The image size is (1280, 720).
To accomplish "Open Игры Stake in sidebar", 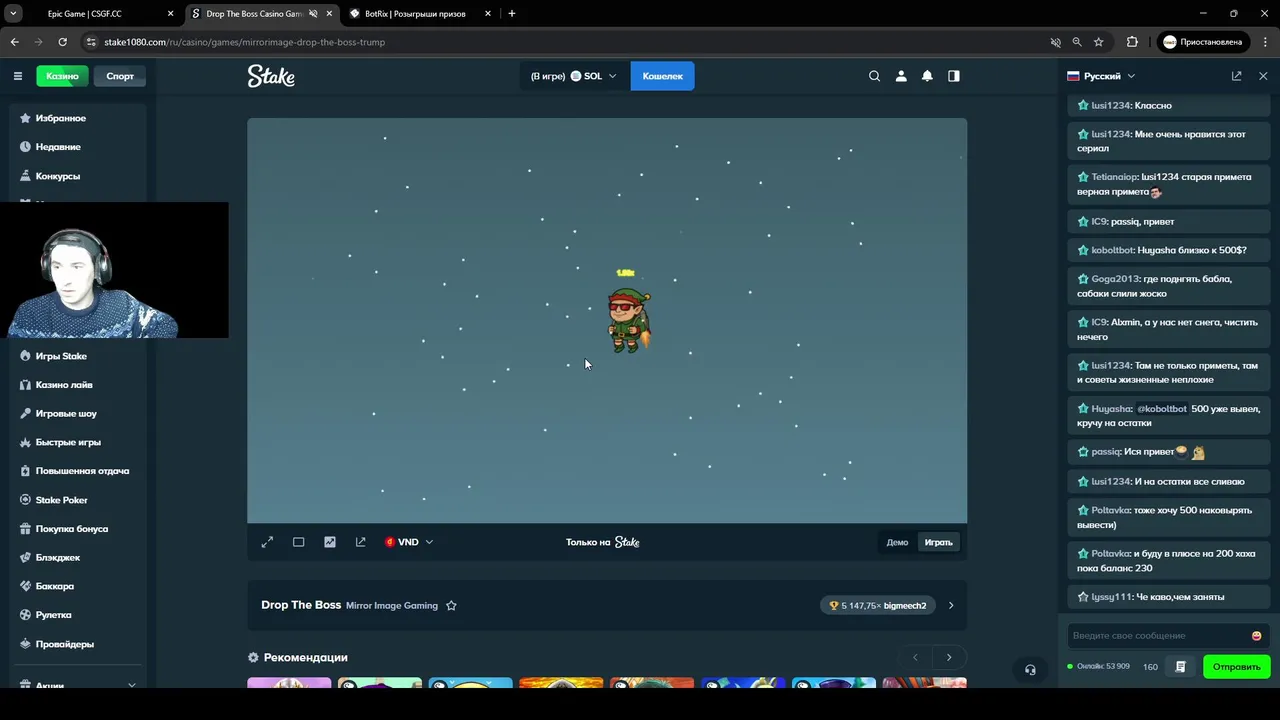I will pyautogui.click(x=78, y=356).
